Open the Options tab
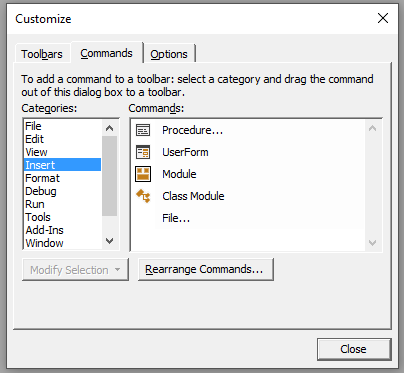 click(169, 54)
